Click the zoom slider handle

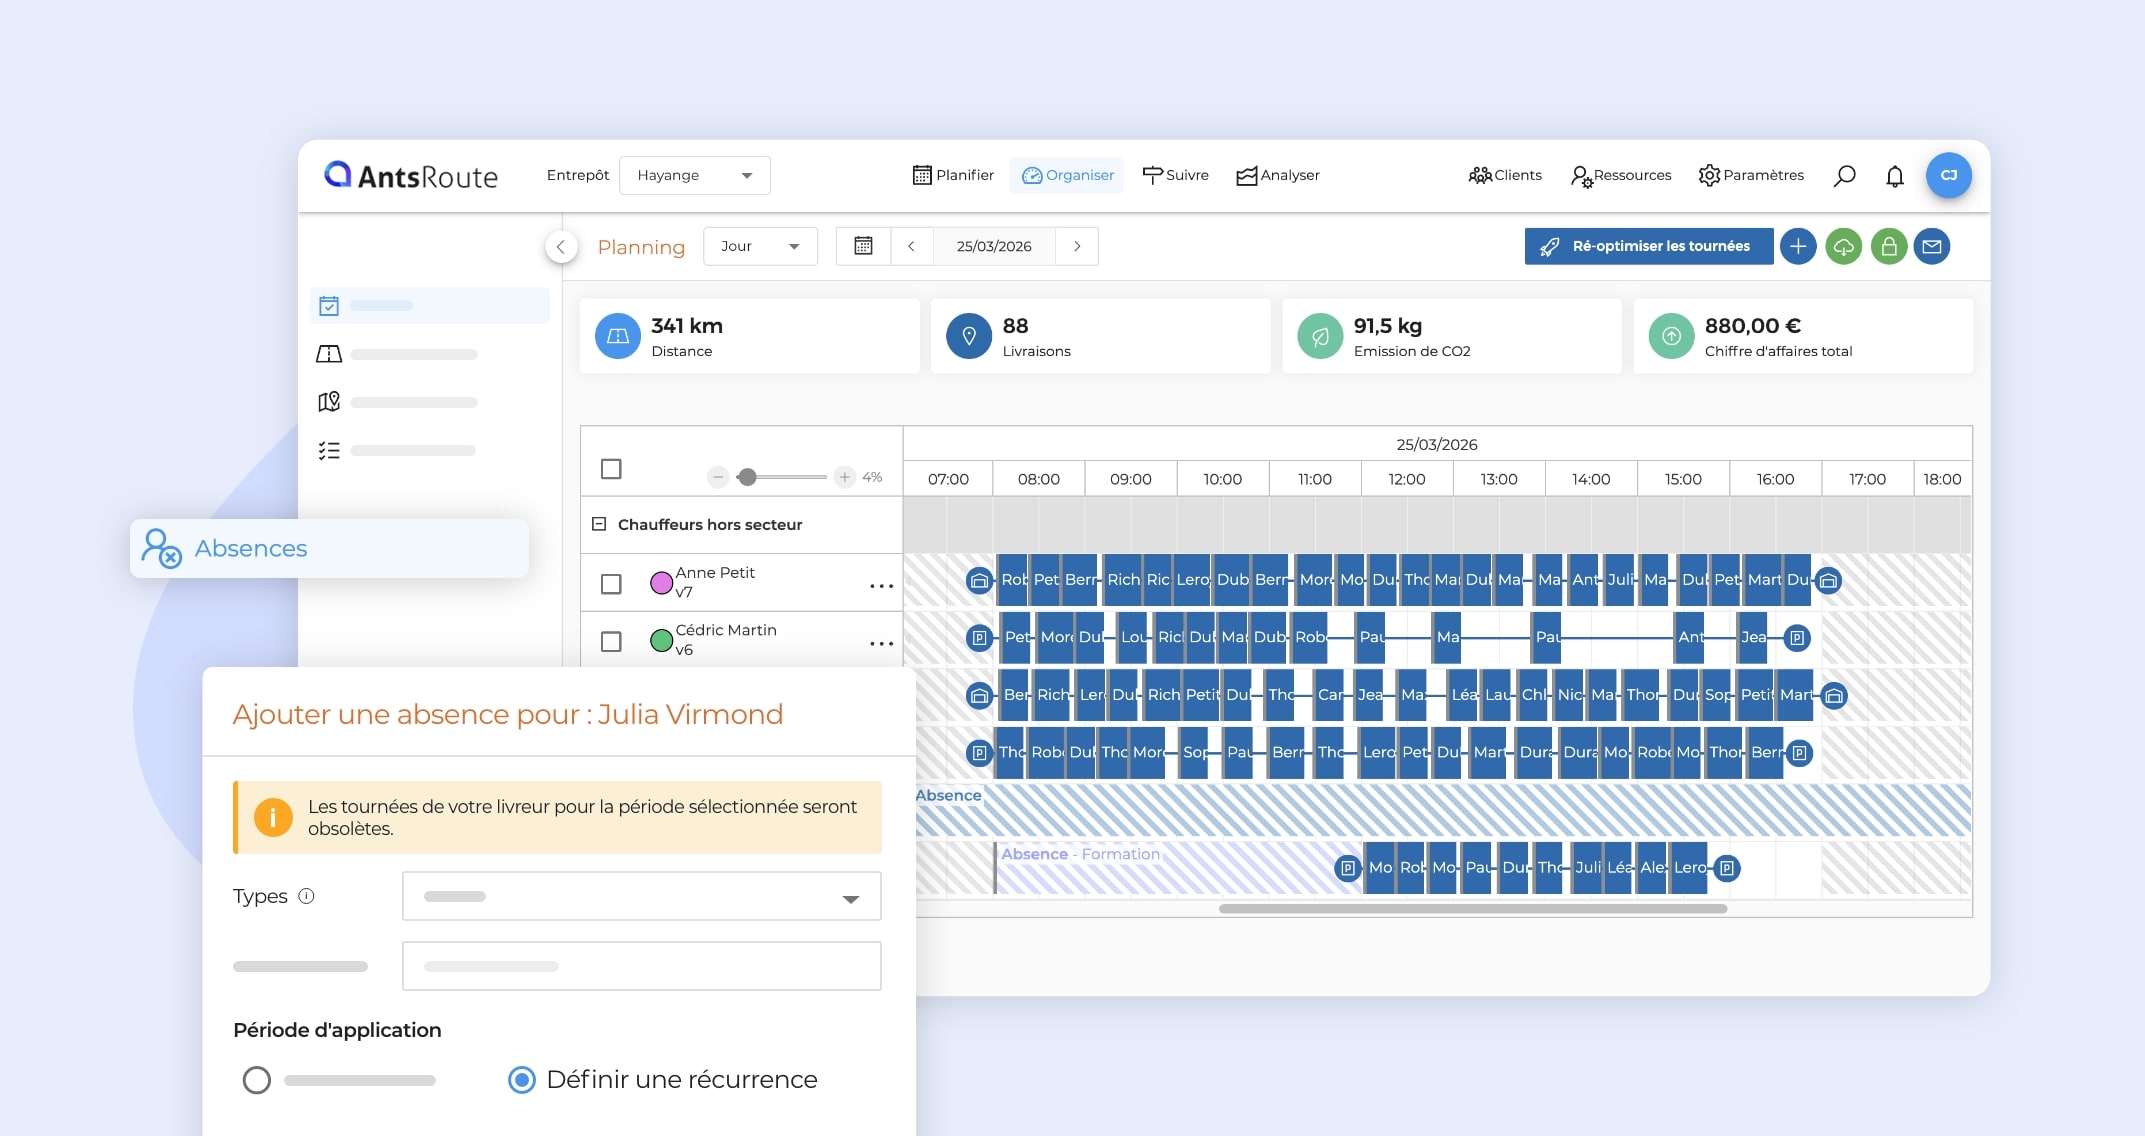[746, 477]
